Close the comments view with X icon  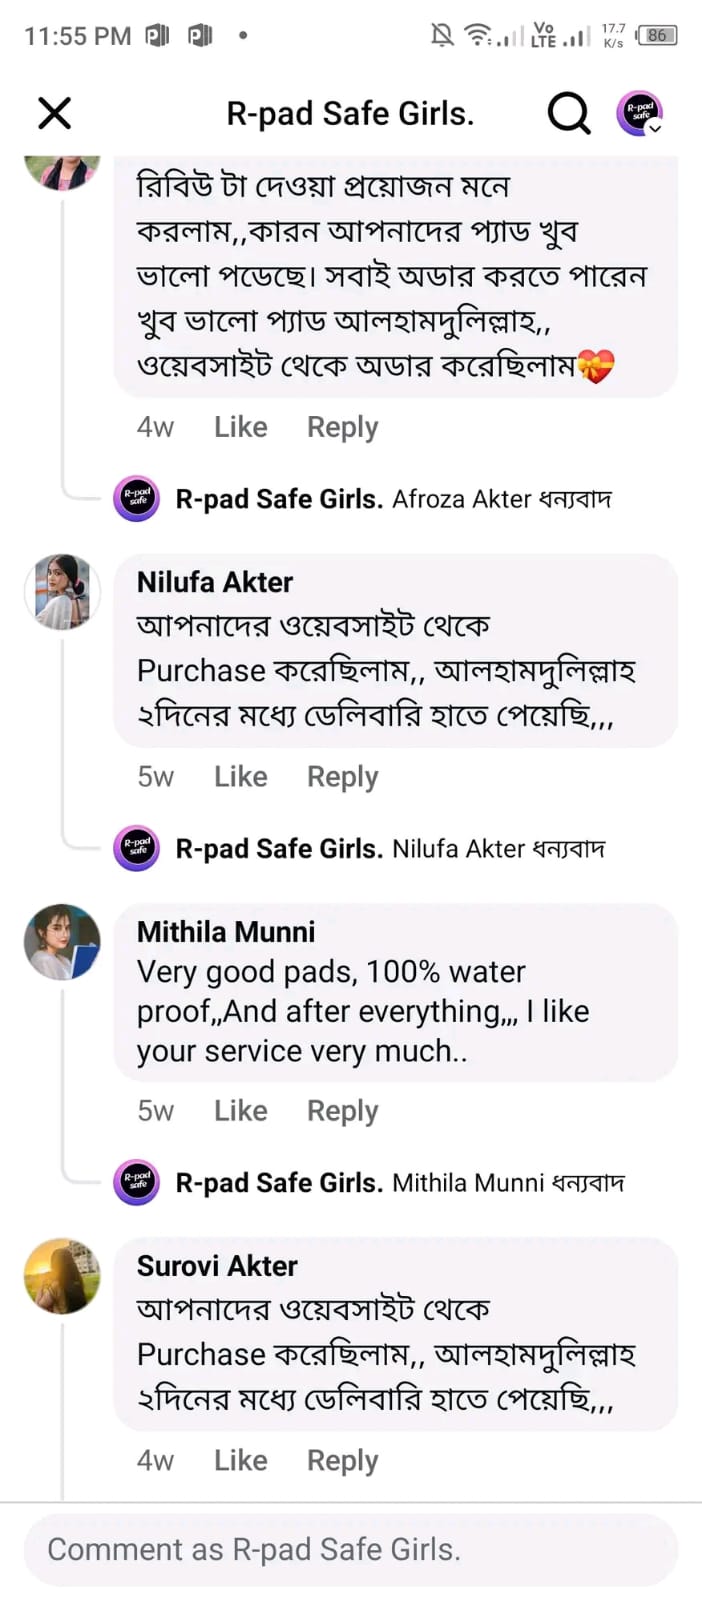(55, 113)
